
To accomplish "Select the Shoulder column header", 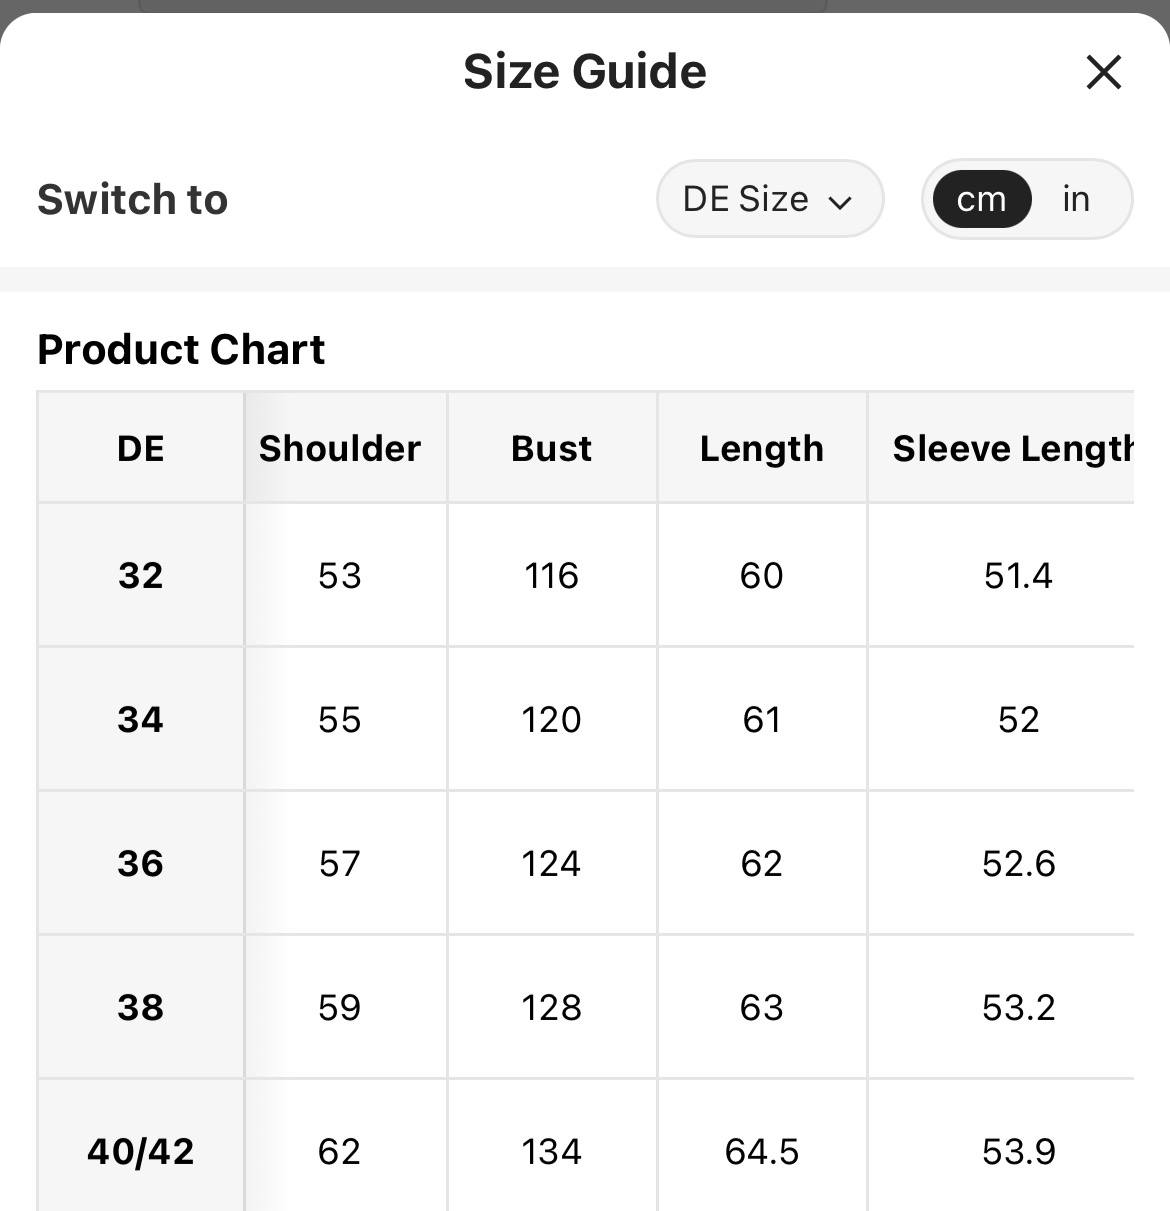I will click(x=340, y=449).
